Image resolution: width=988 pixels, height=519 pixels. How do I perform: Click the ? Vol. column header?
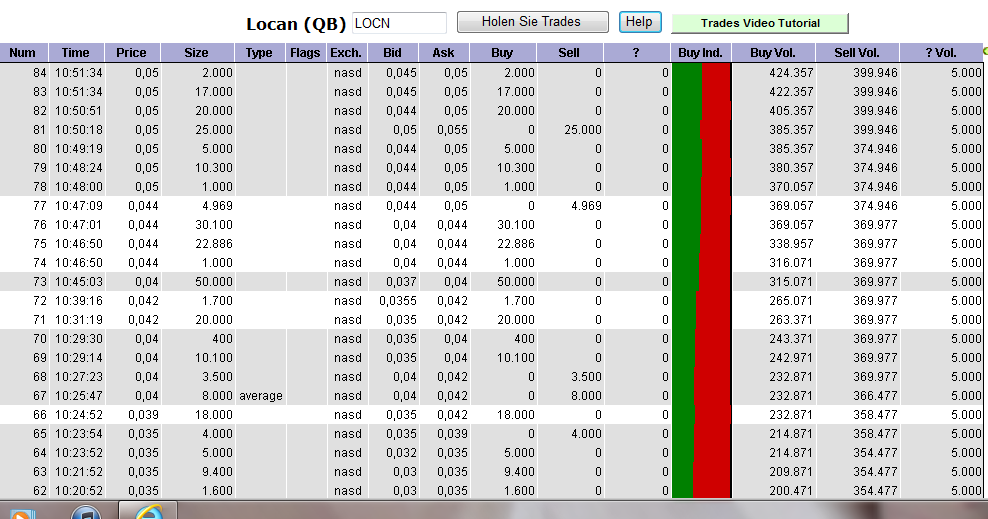pyautogui.click(x=941, y=52)
